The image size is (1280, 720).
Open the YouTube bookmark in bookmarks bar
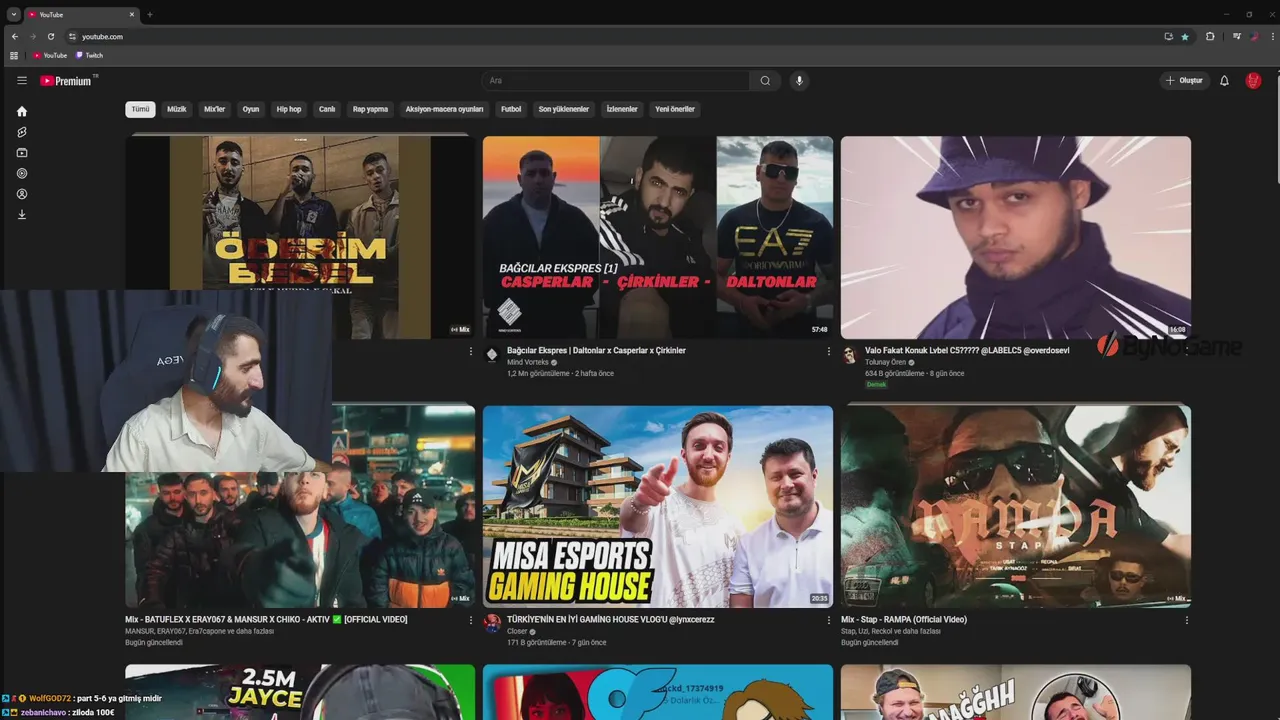pyautogui.click(x=50, y=55)
